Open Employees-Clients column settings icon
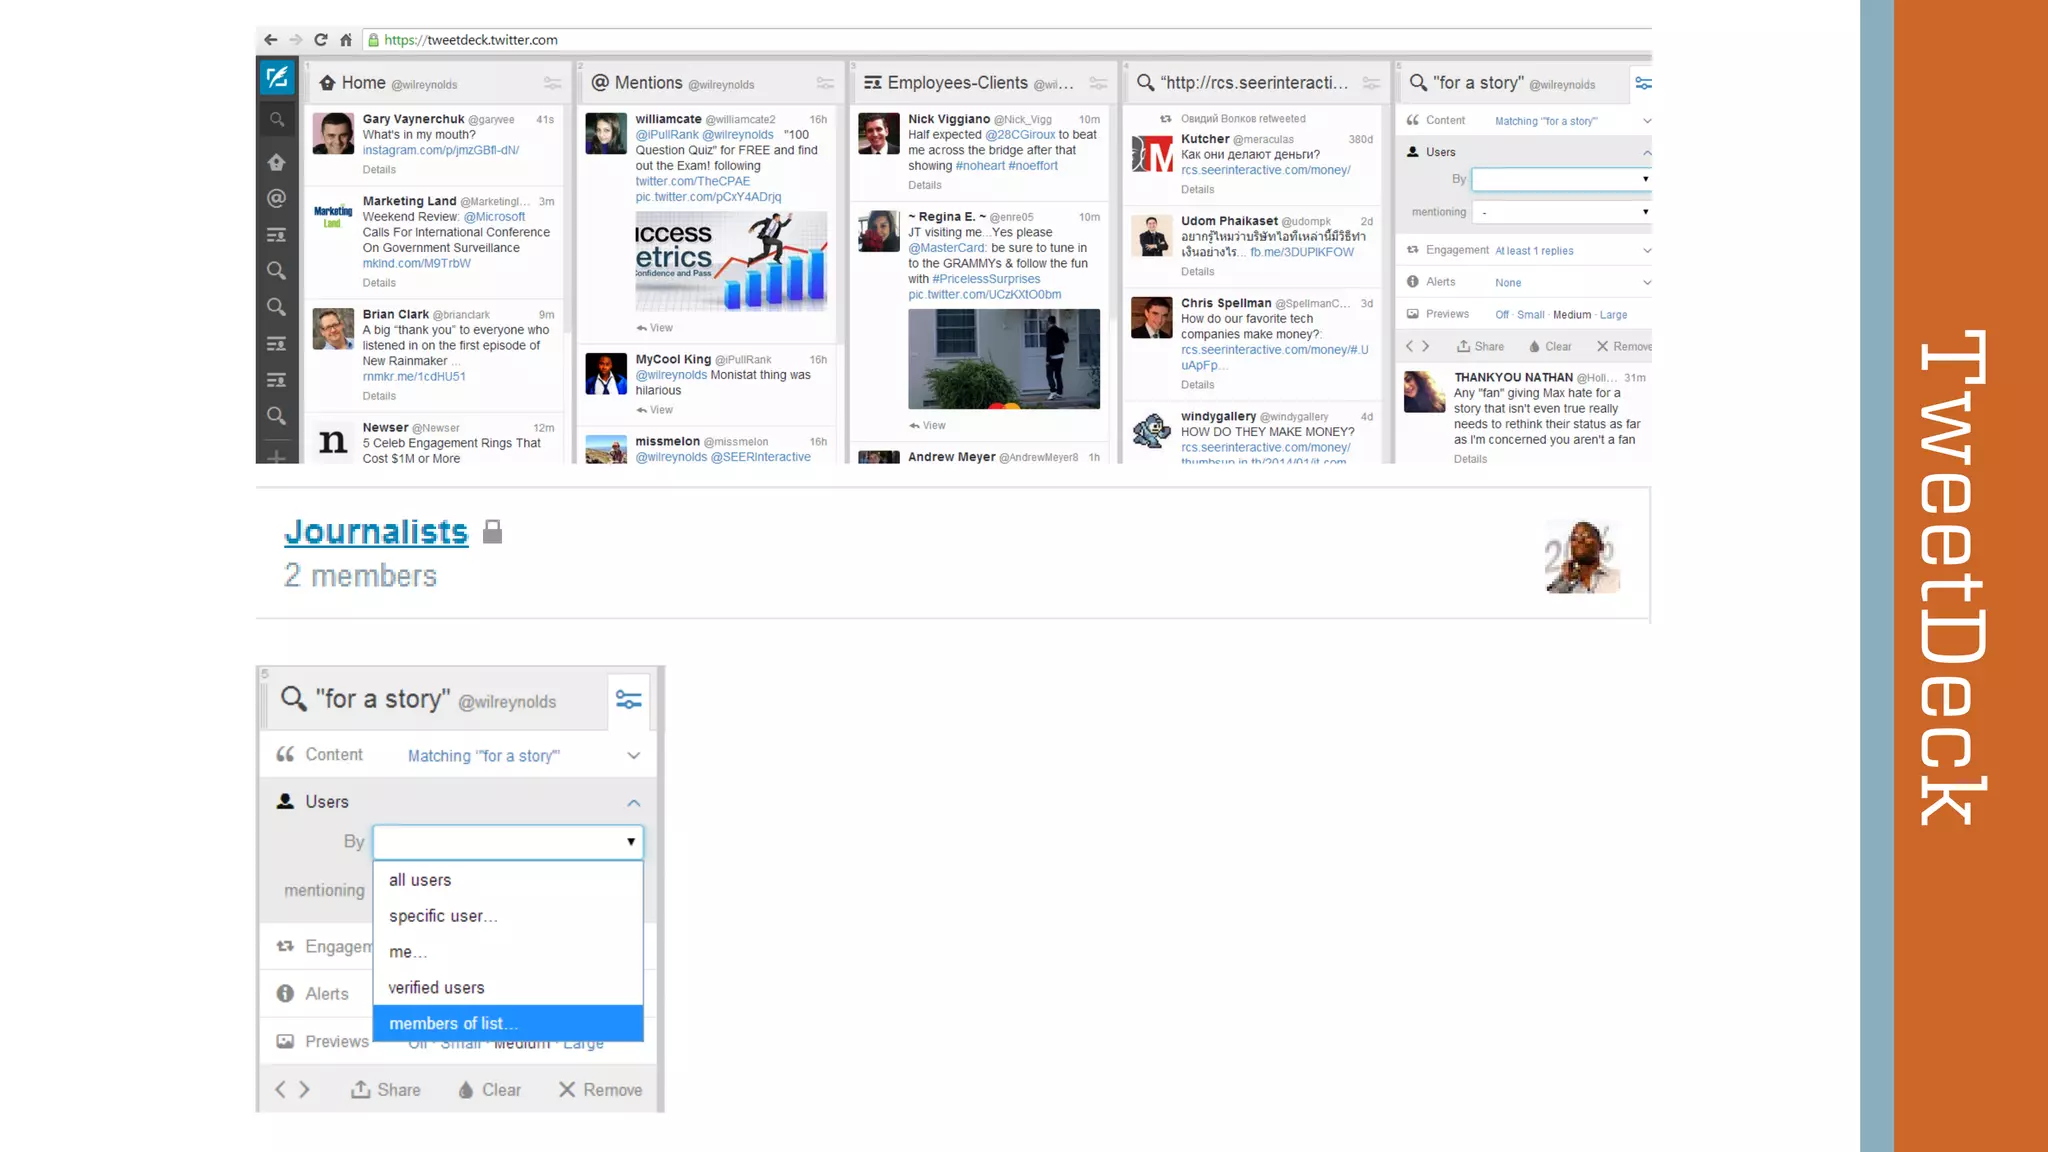The height and width of the screenshot is (1152, 2048). point(1098,83)
